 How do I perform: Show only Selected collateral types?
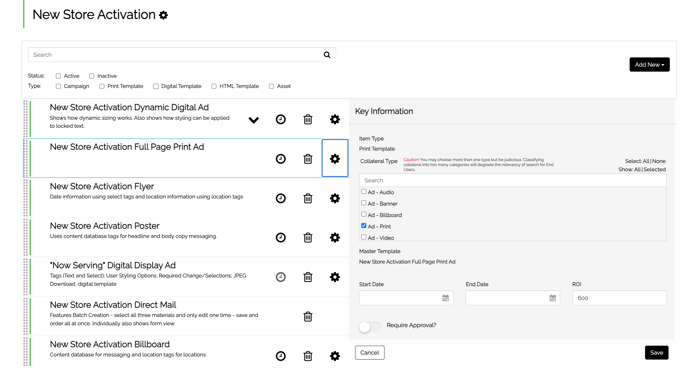(x=655, y=170)
